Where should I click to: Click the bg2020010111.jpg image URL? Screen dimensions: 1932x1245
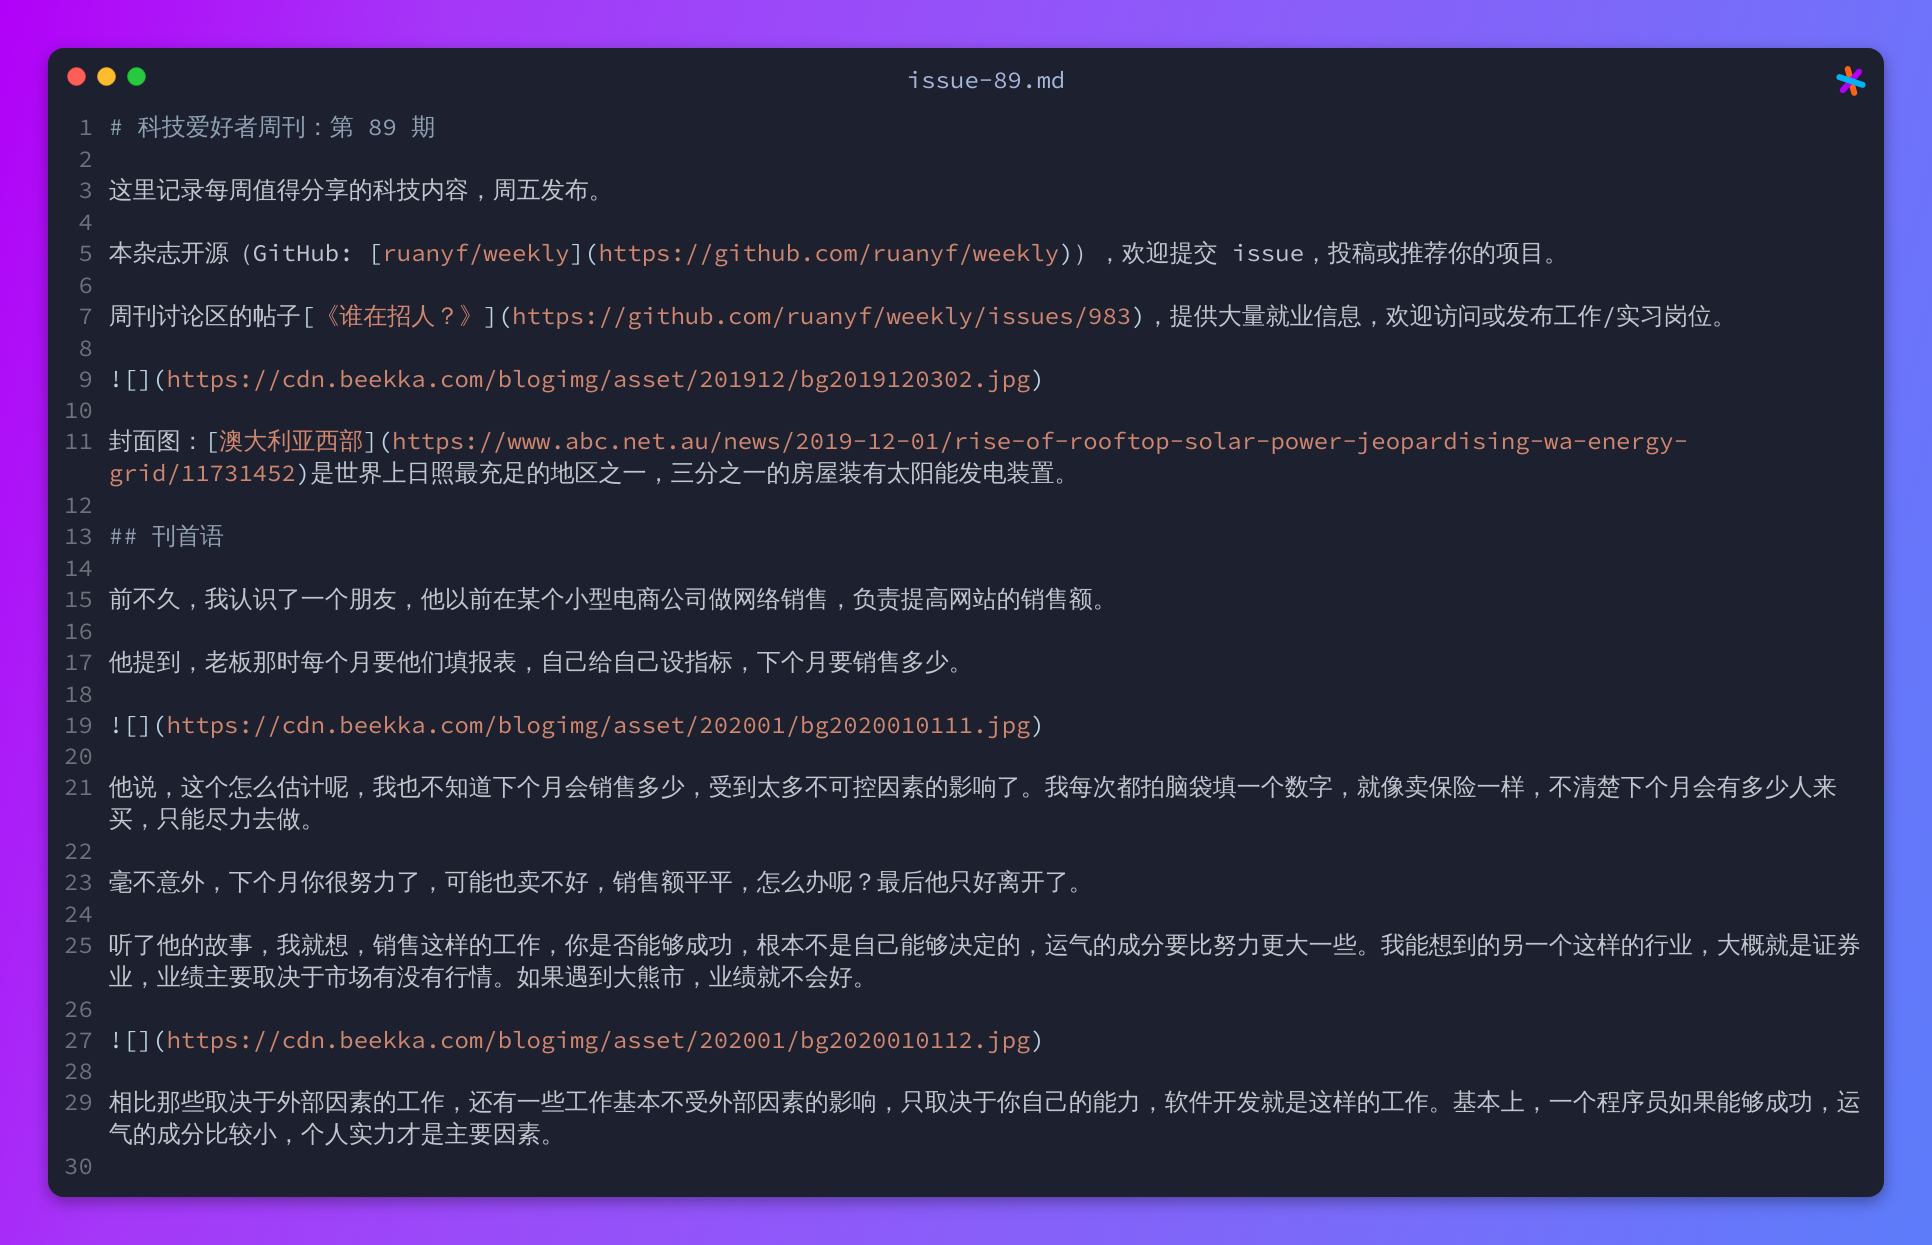(600, 725)
